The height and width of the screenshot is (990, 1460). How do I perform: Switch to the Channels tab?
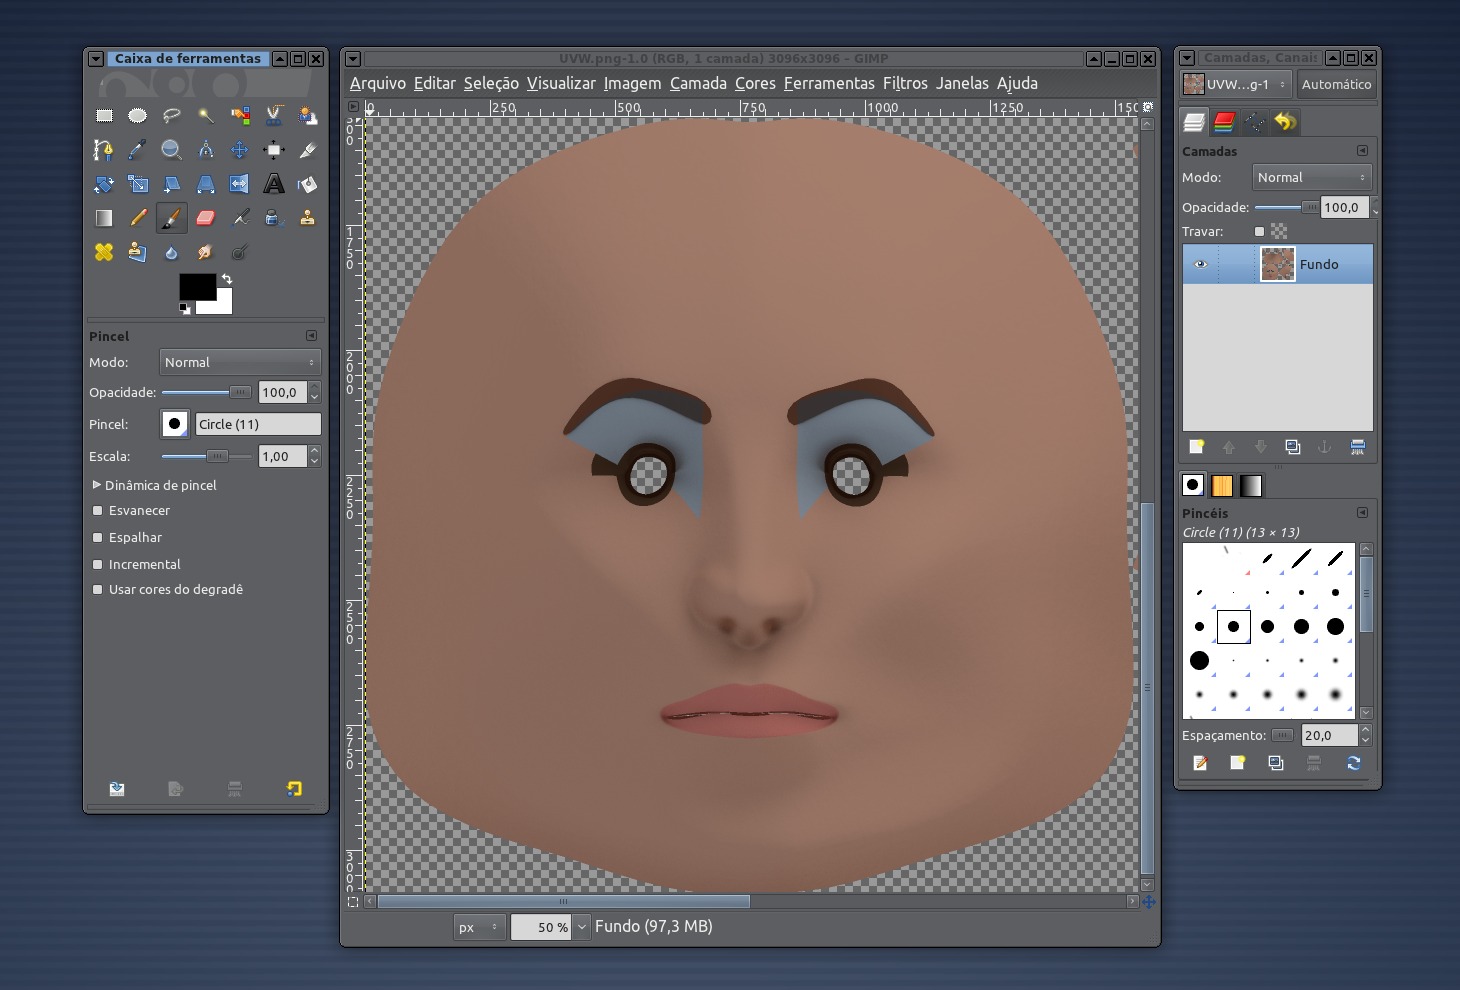coord(1224,122)
